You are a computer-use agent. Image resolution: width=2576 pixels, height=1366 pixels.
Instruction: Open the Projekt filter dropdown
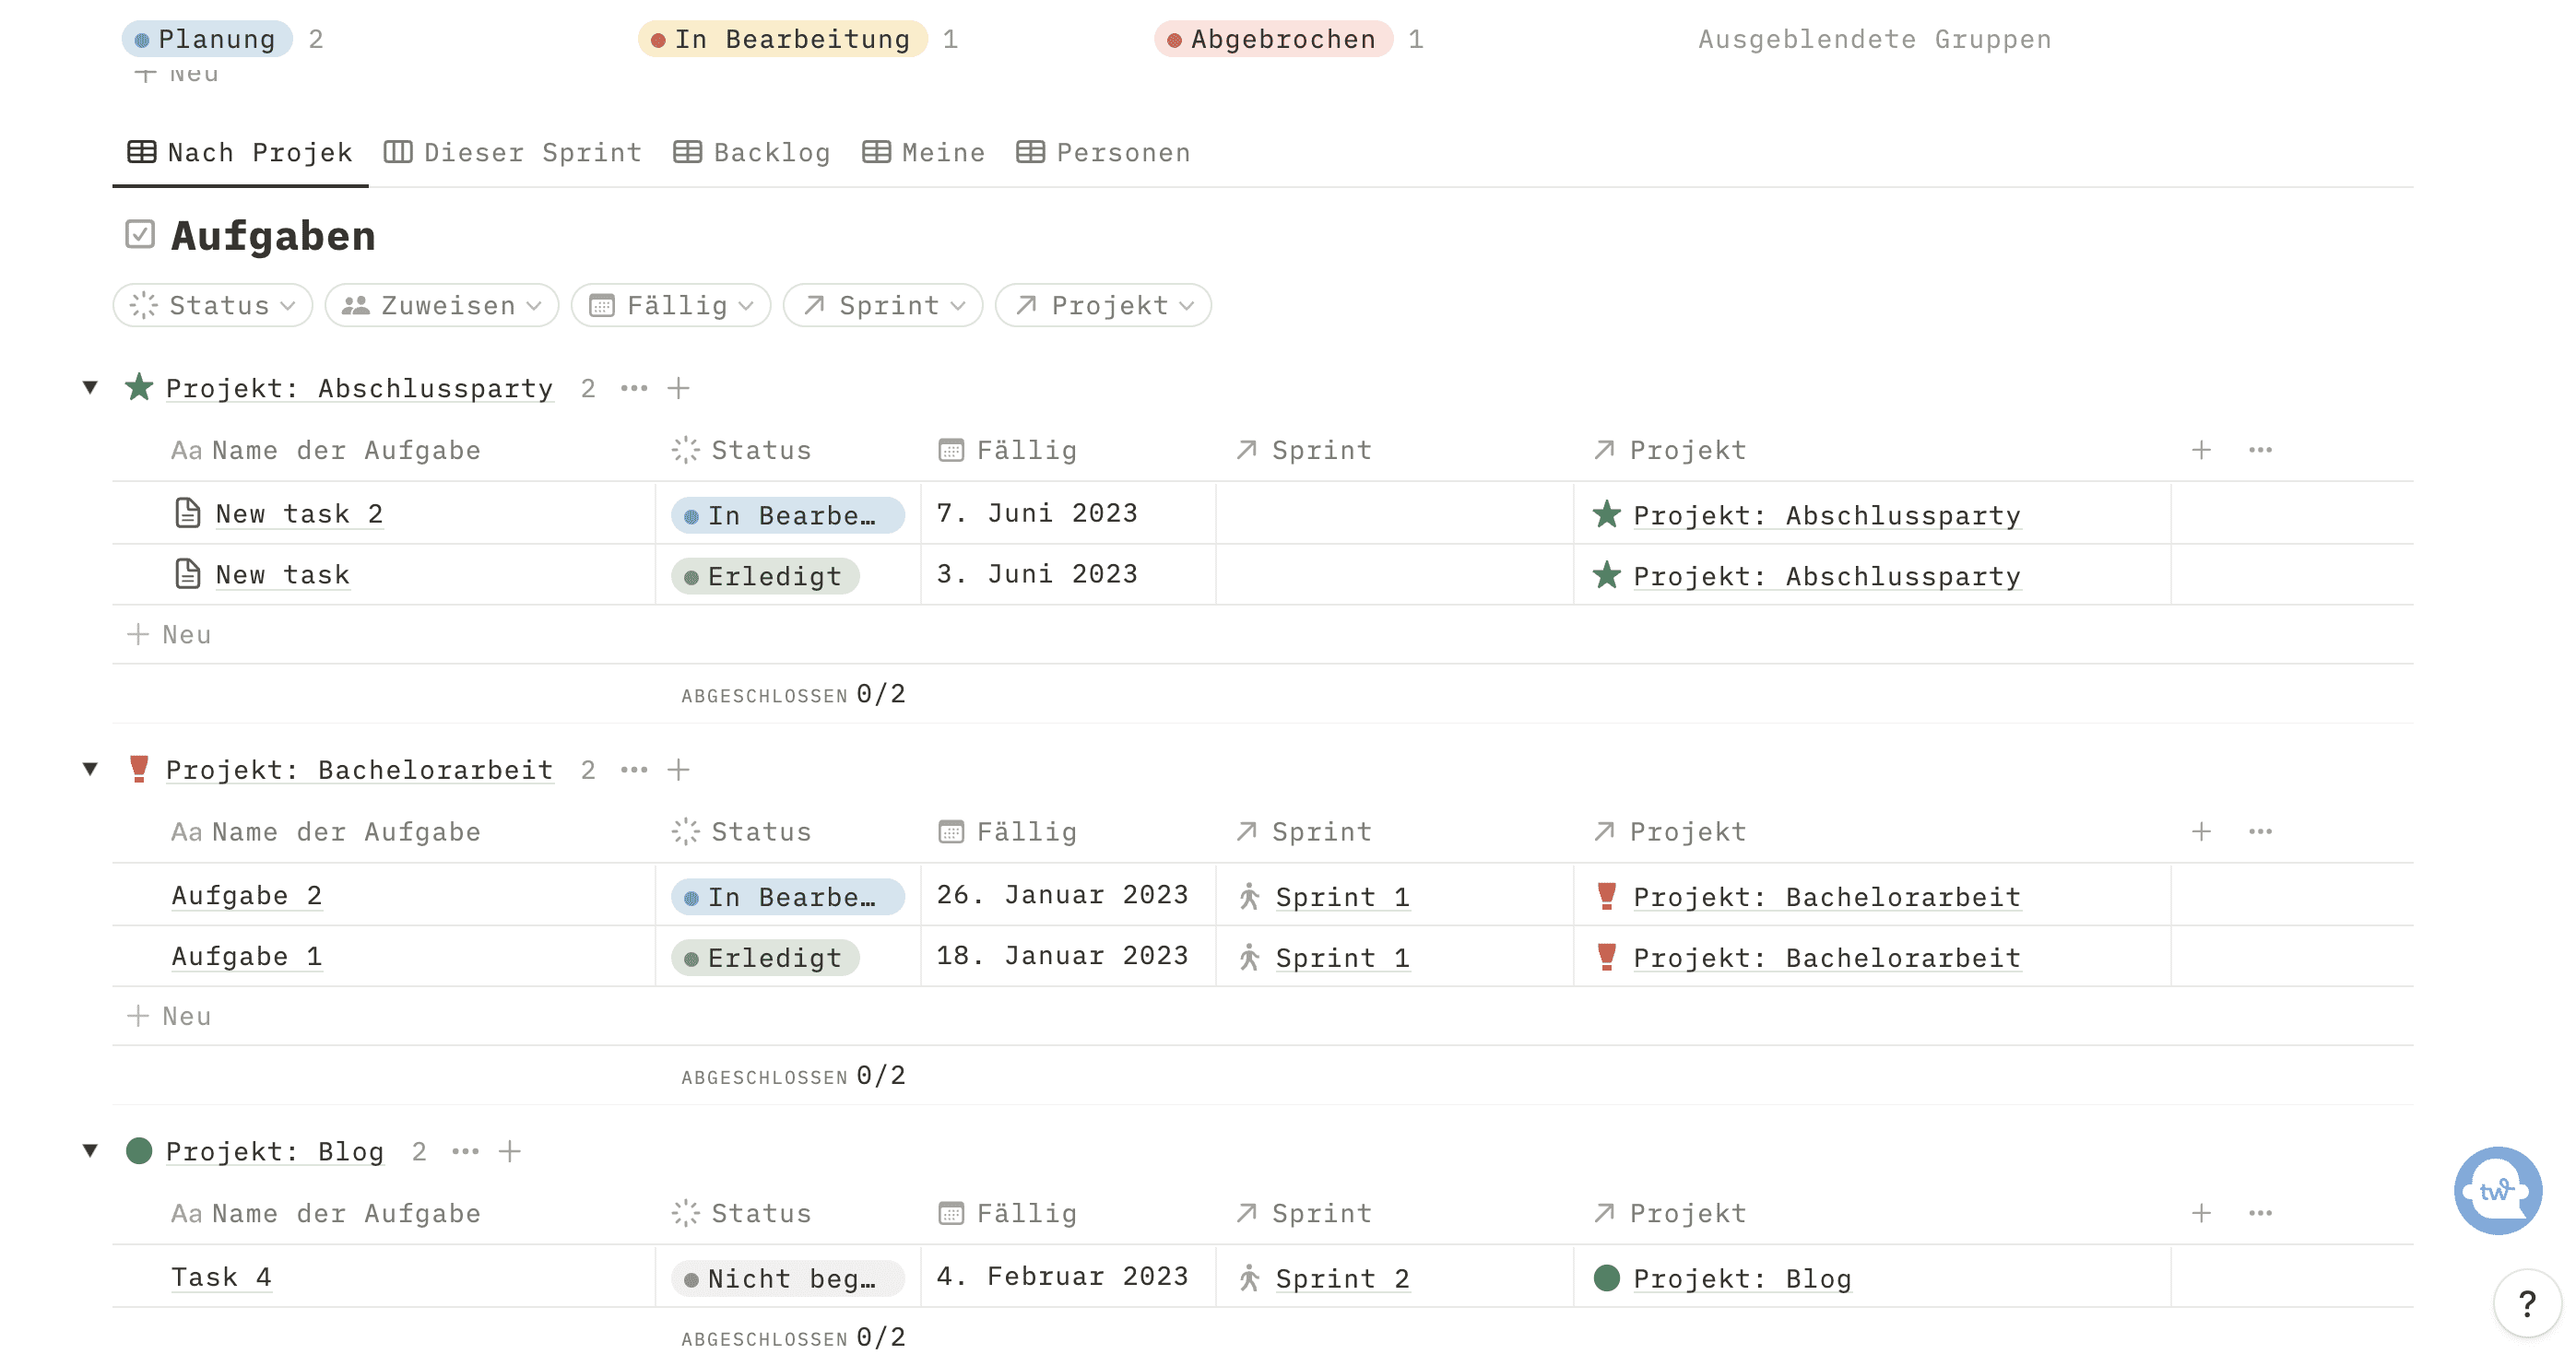coord(1104,305)
